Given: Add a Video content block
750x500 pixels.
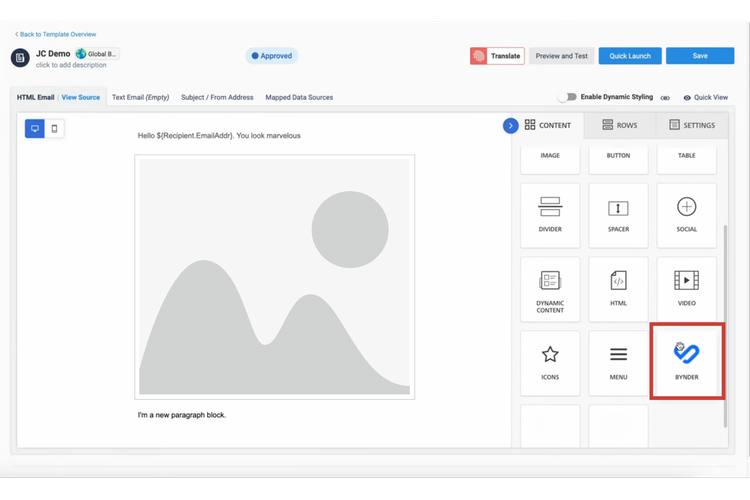Looking at the screenshot, I should click(x=686, y=289).
